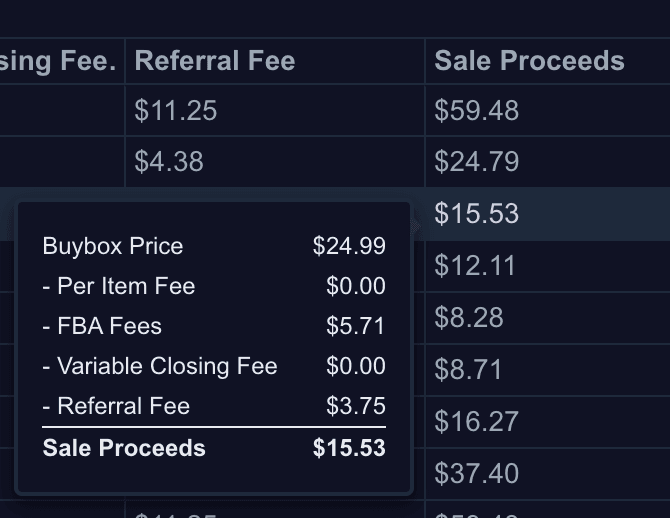The width and height of the screenshot is (670, 518).
Task: Click the $37.40 sale proceeds value
Action: tap(476, 474)
